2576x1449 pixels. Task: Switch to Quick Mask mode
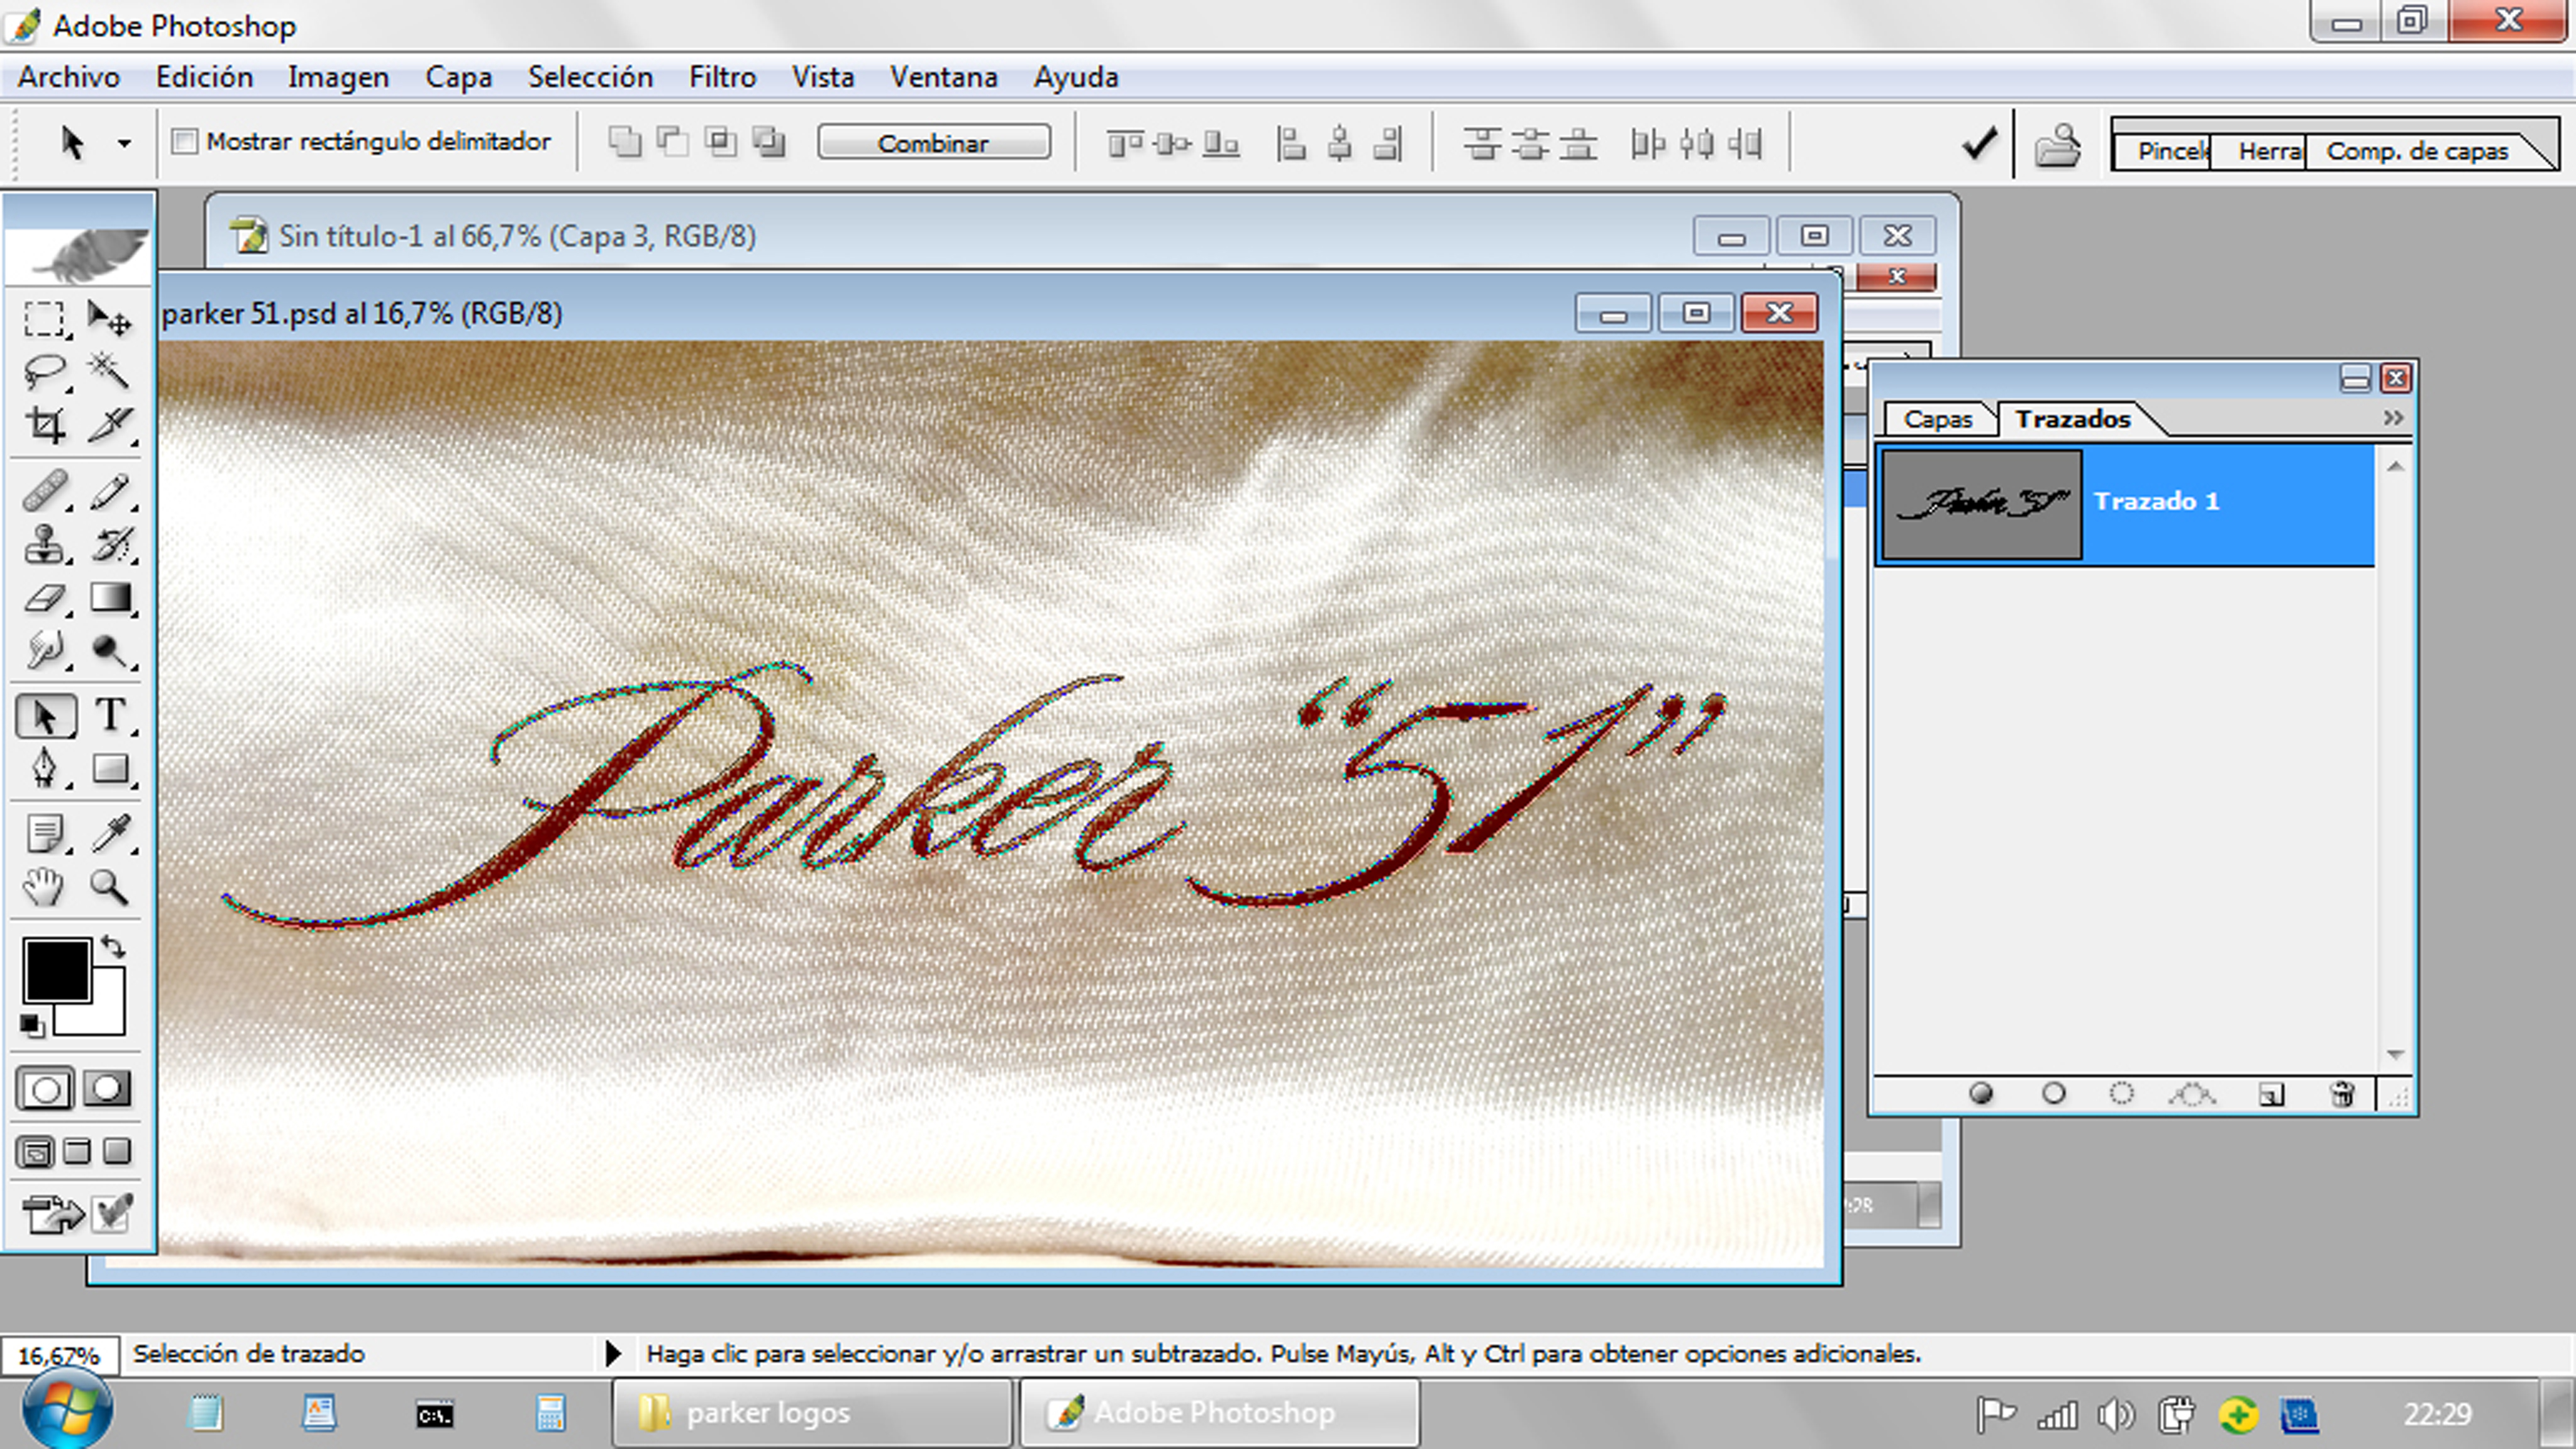107,1089
